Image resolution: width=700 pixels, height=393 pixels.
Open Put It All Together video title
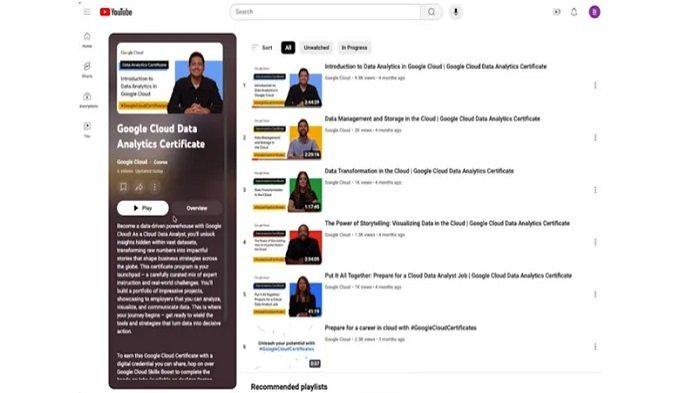pyautogui.click(x=448, y=276)
